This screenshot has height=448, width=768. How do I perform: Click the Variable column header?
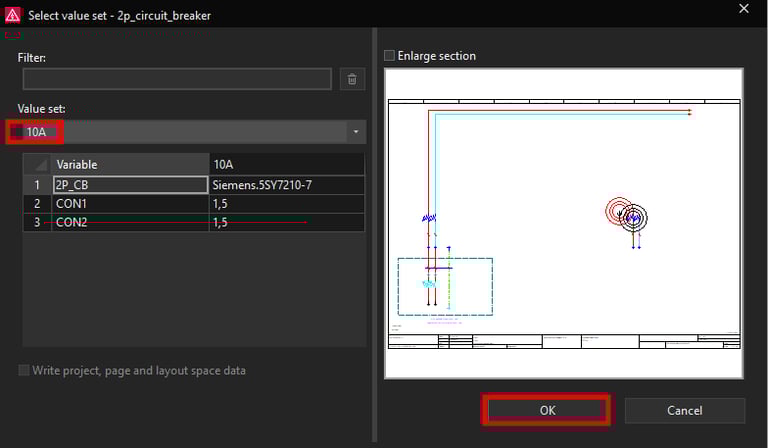tap(130, 165)
